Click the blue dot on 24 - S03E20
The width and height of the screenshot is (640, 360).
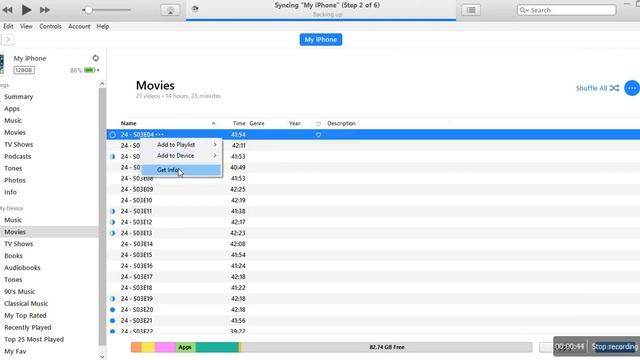coord(113,310)
